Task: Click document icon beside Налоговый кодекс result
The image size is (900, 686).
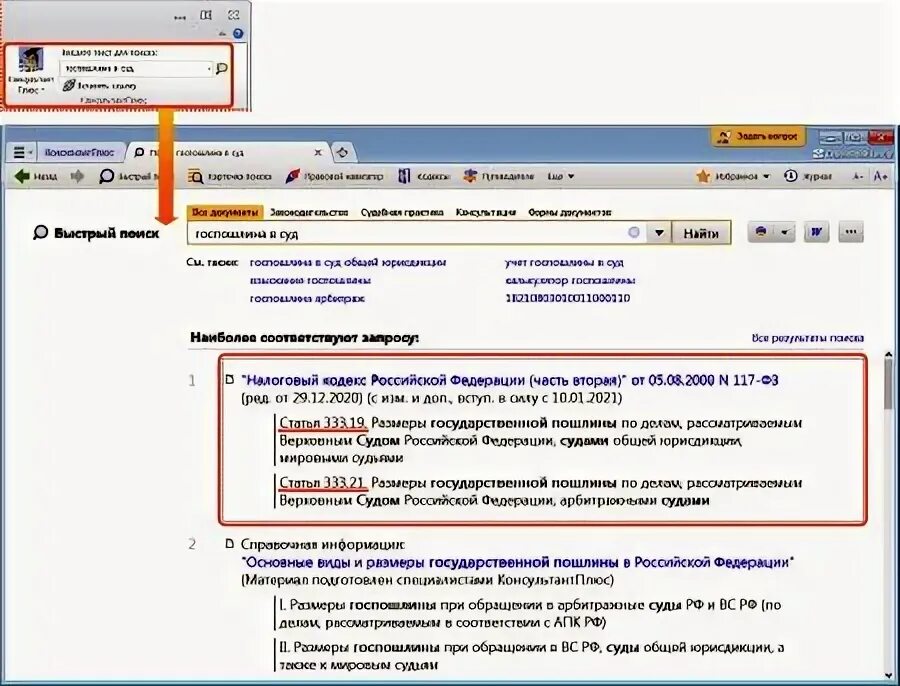Action: tap(230, 380)
